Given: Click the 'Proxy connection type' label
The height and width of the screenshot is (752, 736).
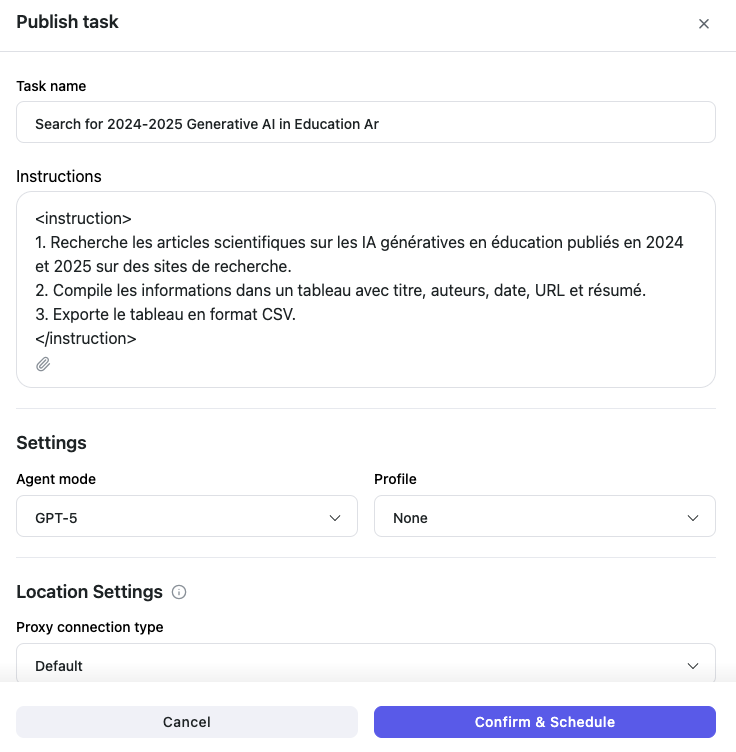Looking at the screenshot, I should click(90, 627).
